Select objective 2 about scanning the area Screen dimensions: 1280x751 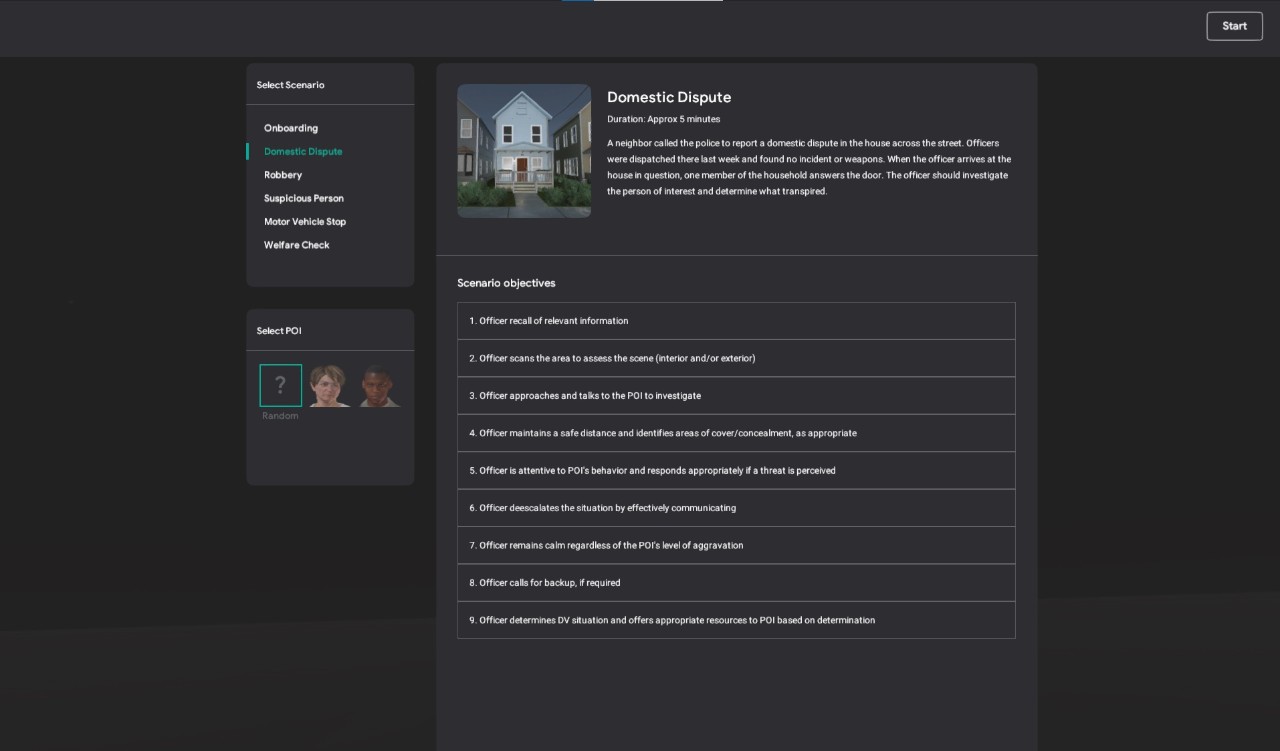(x=736, y=358)
